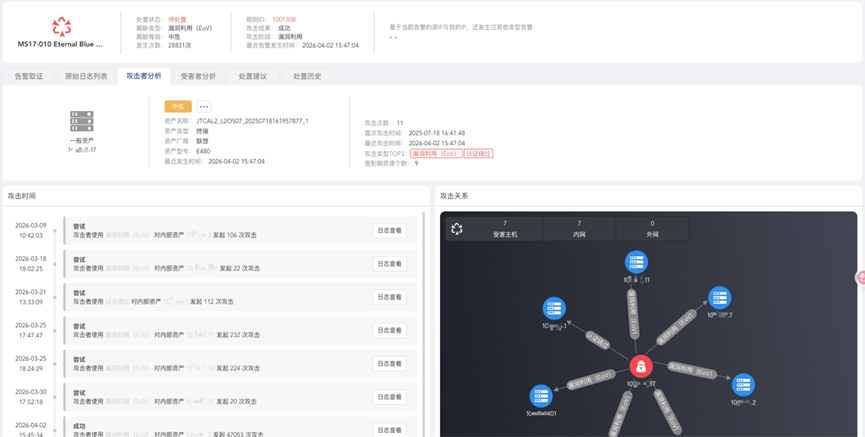The width and height of the screenshot is (865, 437).
Task: Go to the 处置建议 tab
Action: [253, 77]
